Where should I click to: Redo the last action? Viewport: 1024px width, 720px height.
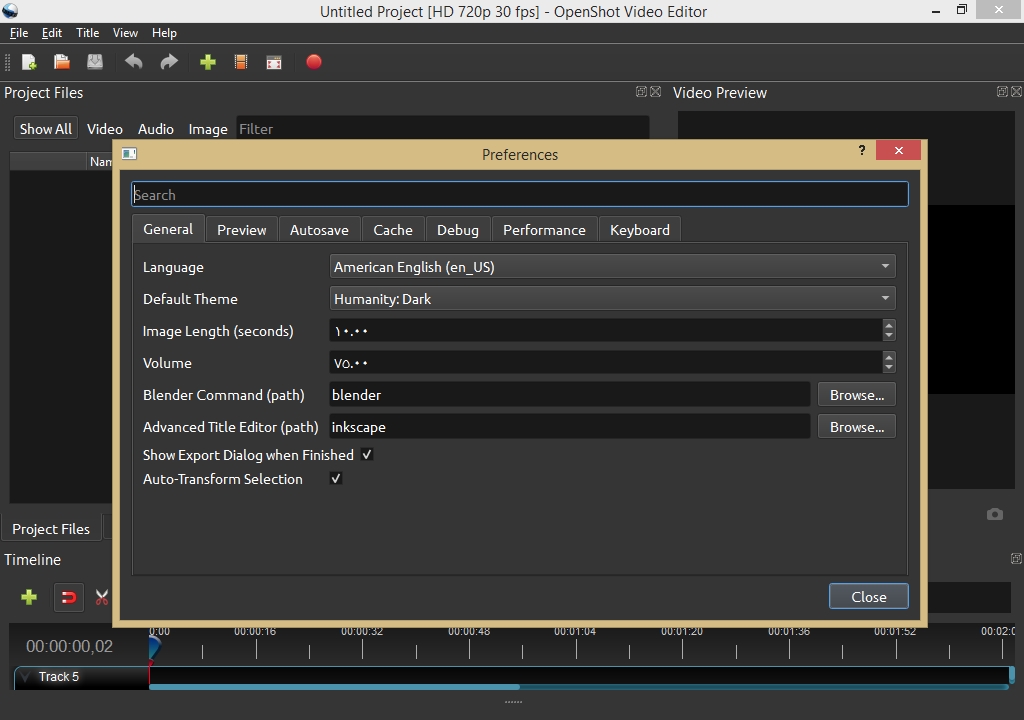(167, 61)
